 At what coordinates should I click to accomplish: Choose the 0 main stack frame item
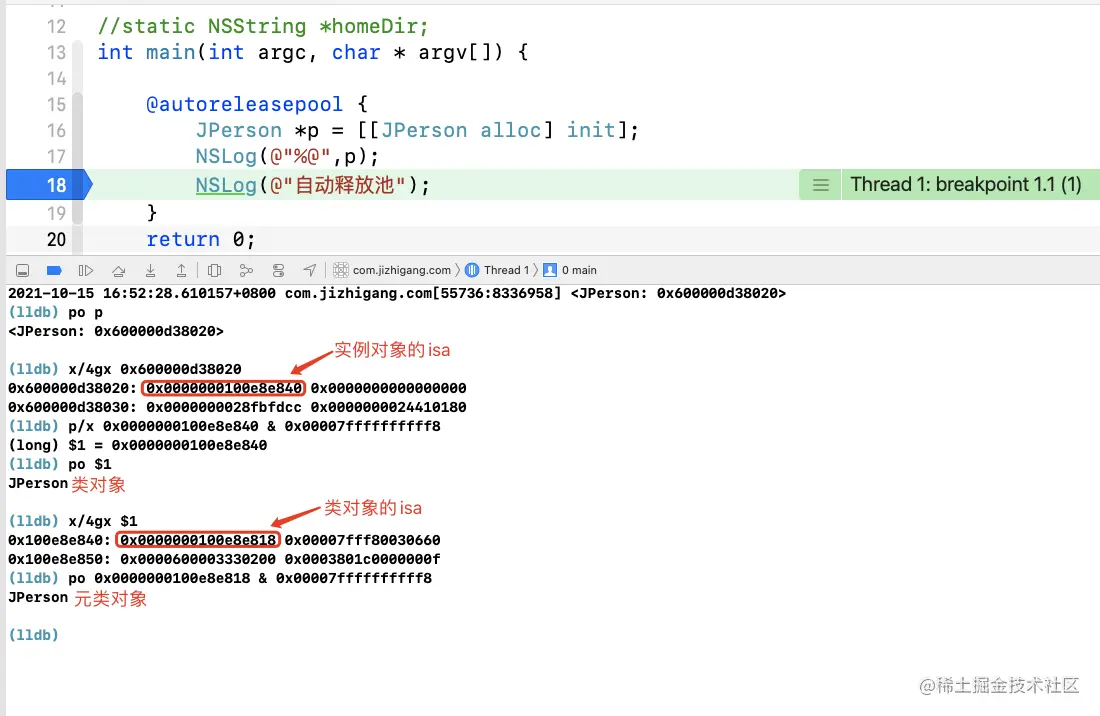point(570,270)
